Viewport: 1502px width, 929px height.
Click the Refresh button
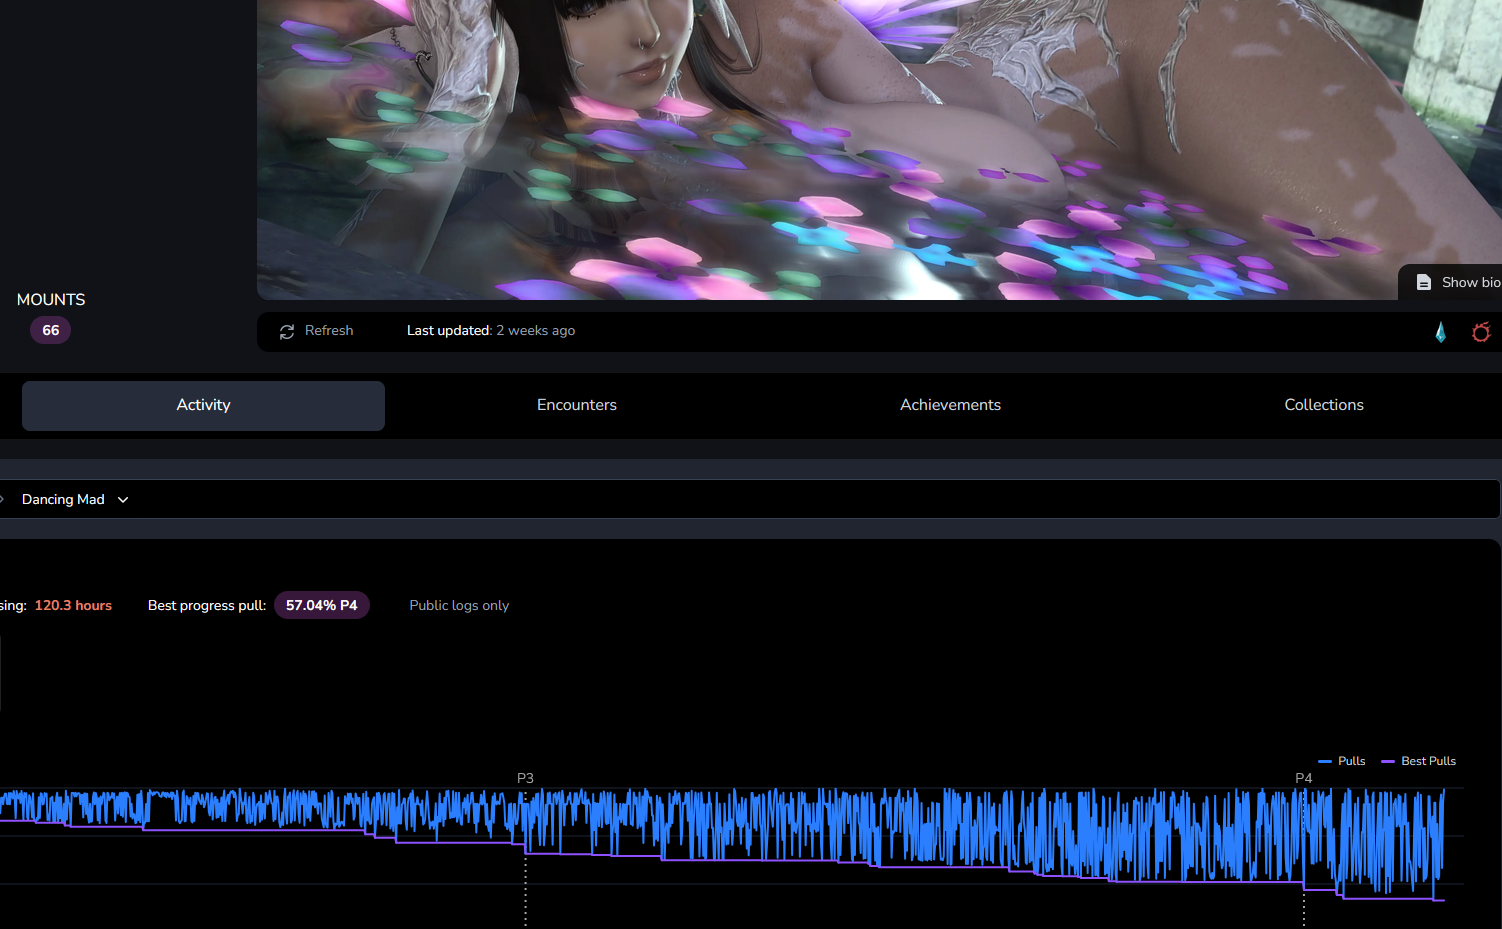[x=316, y=331]
